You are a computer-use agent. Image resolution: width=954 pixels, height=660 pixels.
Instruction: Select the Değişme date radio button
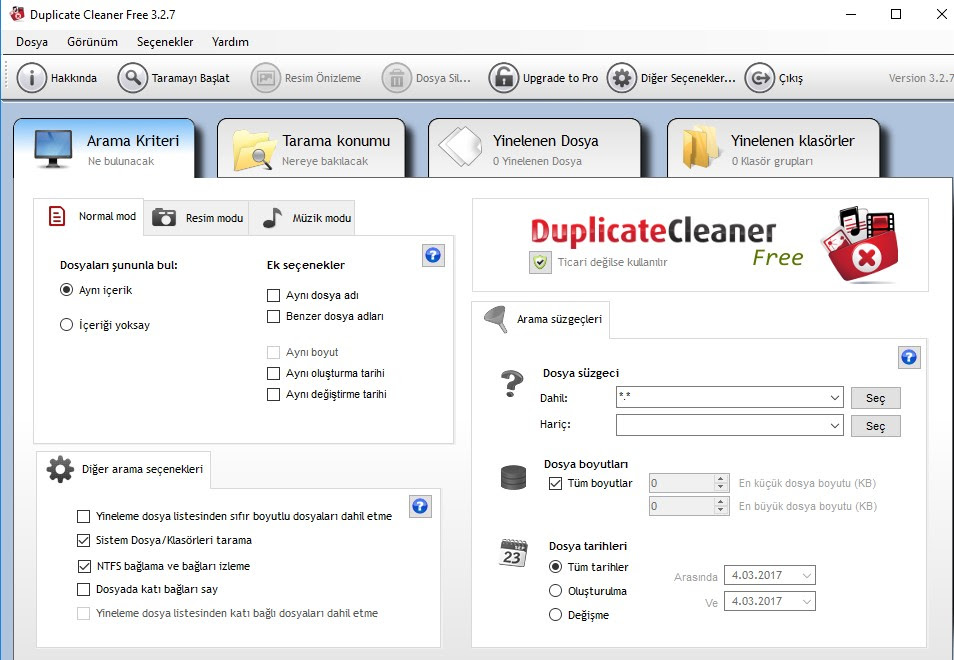pos(555,615)
